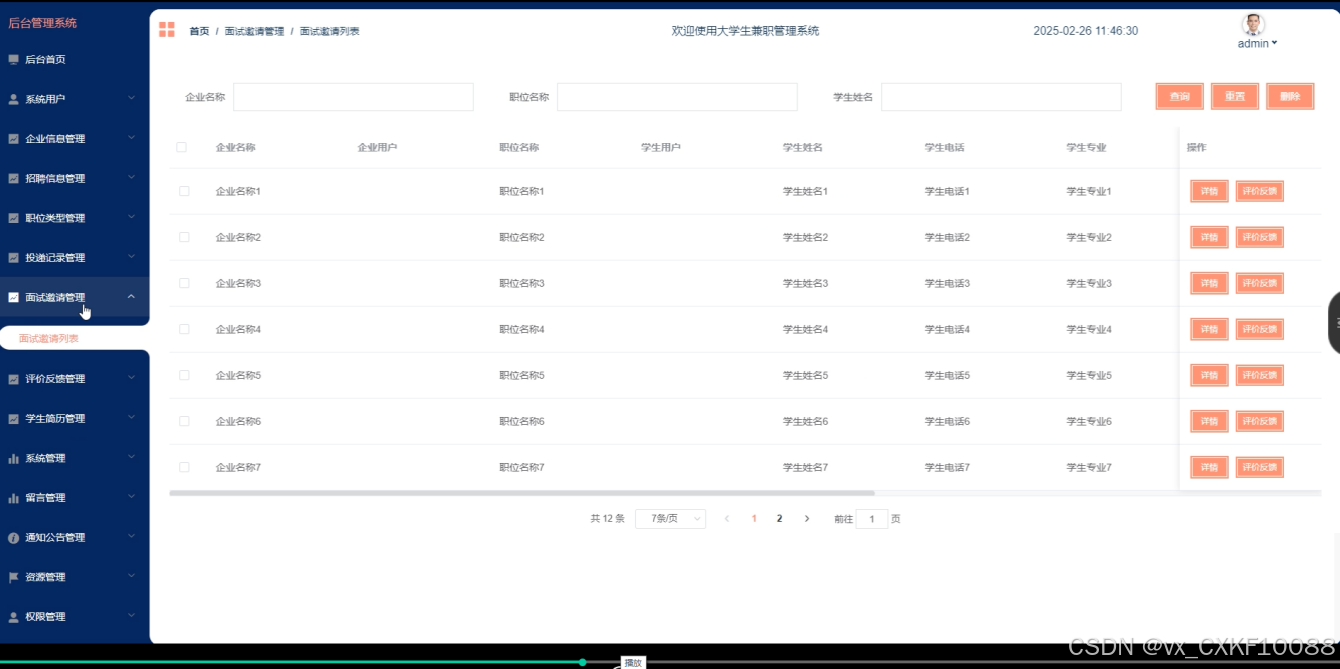This screenshot has height=669, width=1340.
Task: Open 详情 for 企业名称1 row
Action: [x=1209, y=191]
